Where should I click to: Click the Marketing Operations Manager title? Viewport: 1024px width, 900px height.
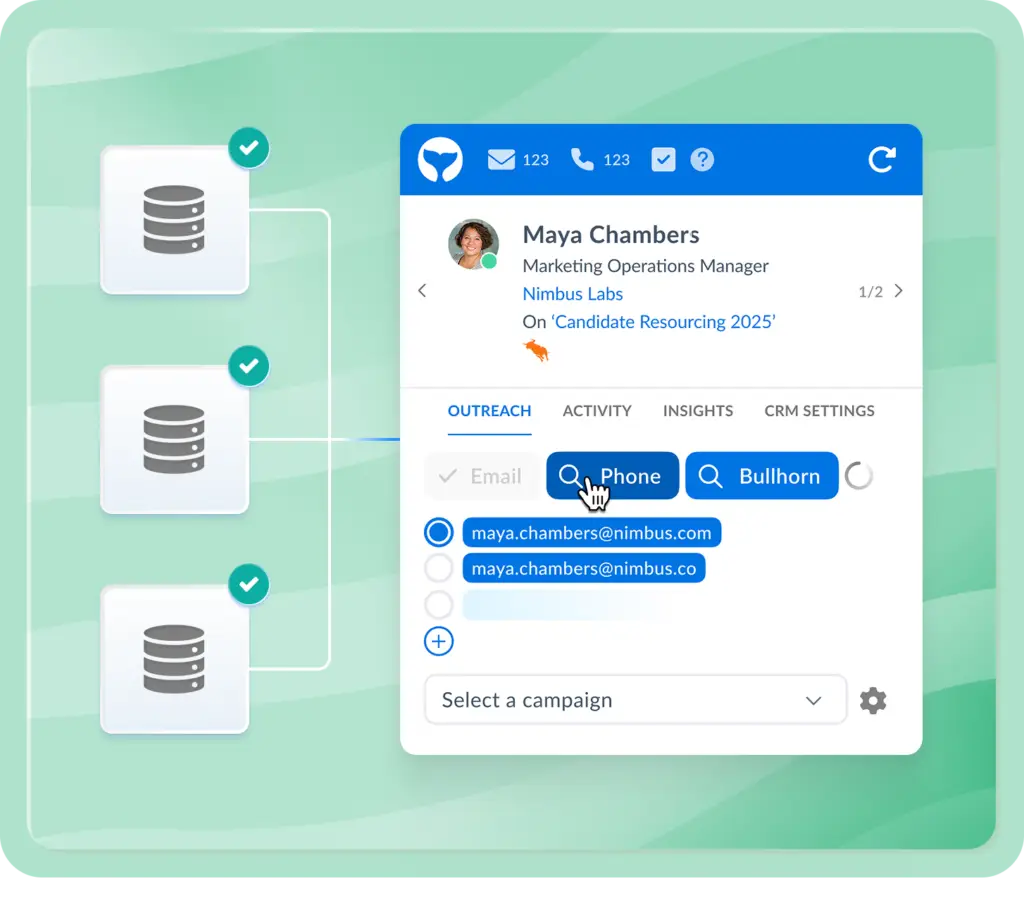(645, 266)
